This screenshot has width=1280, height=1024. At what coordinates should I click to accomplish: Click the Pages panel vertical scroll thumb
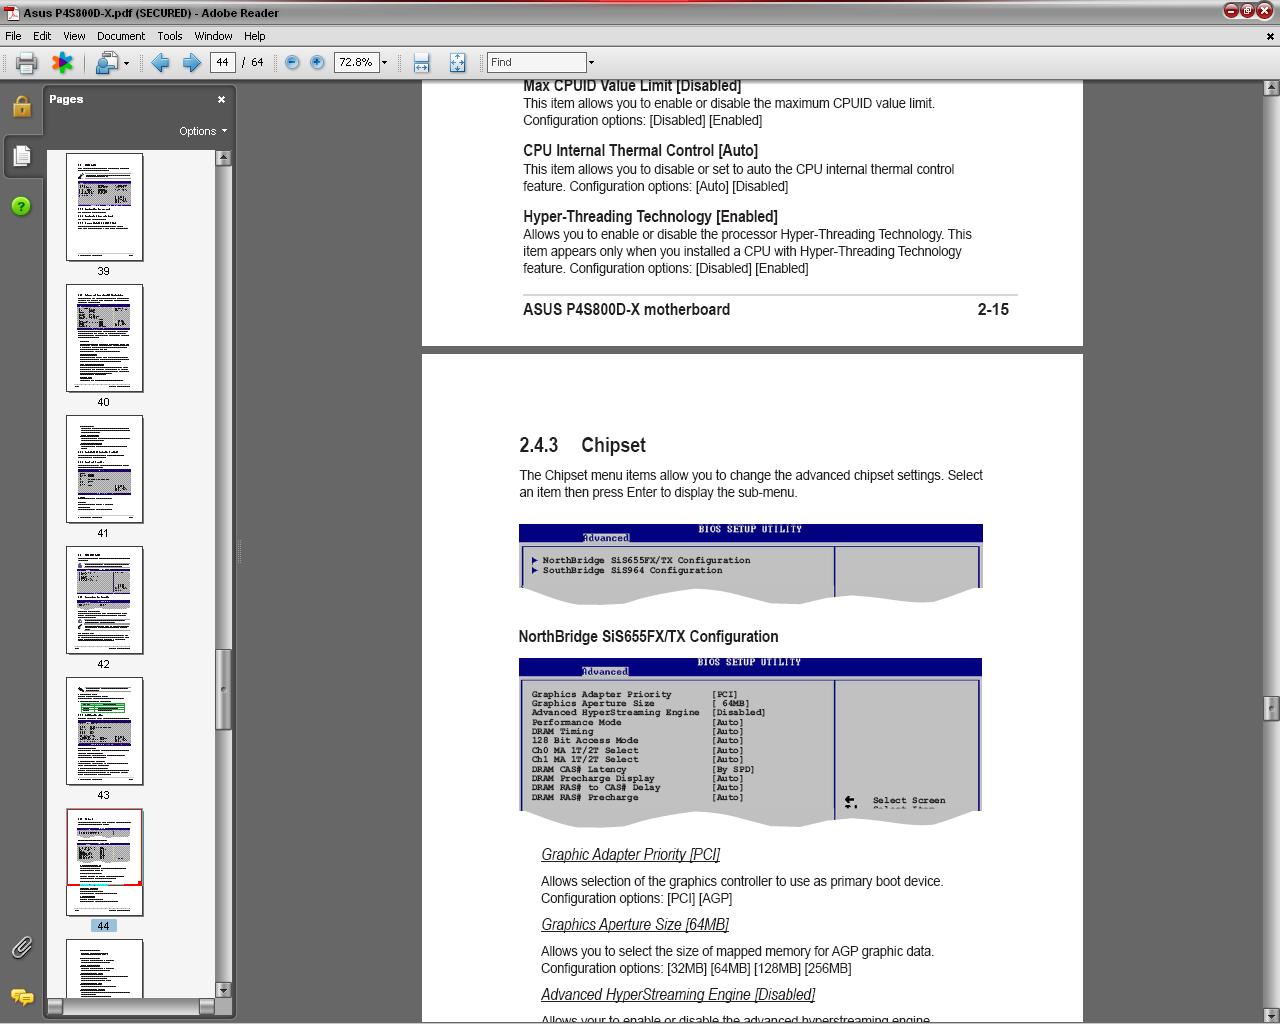(x=224, y=689)
